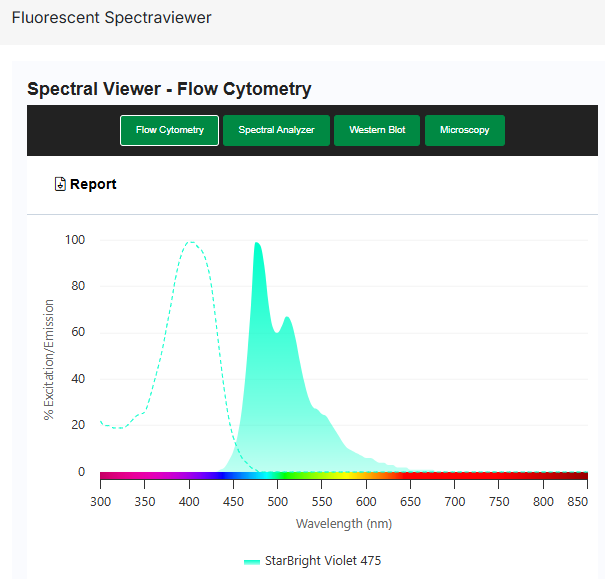Open the Spectral Analyzer tab
605x579 pixels.
[276, 130]
